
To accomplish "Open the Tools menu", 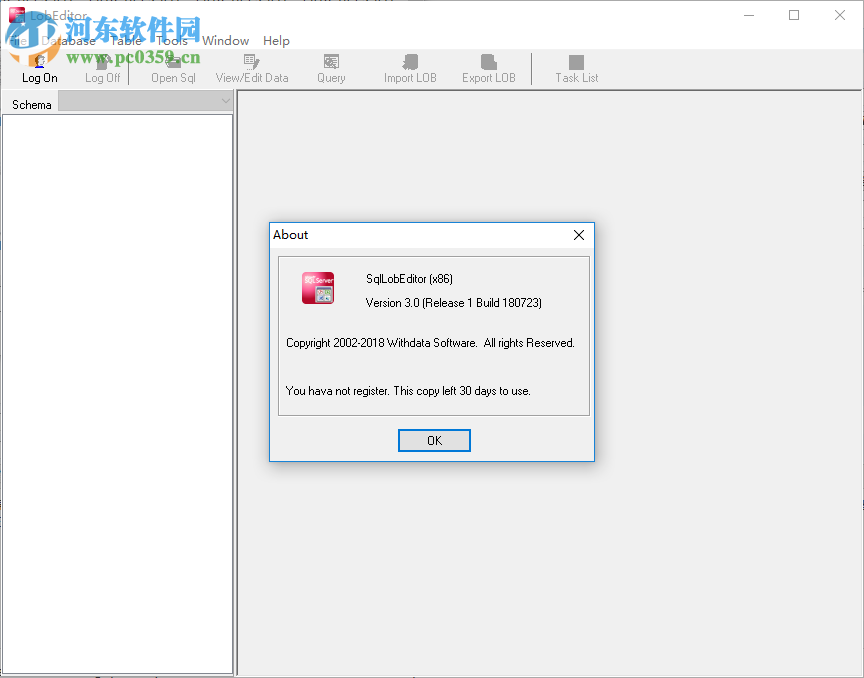I will (x=171, y=41).
